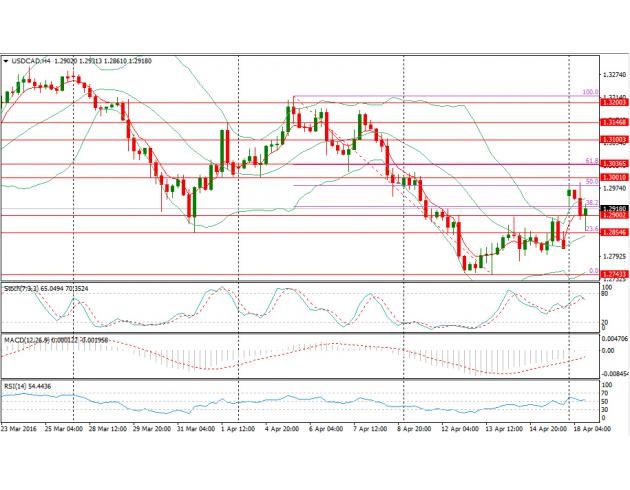Select the Fibonacci 50.0 retracement label

pyautogui.click(x=590, y=181)
